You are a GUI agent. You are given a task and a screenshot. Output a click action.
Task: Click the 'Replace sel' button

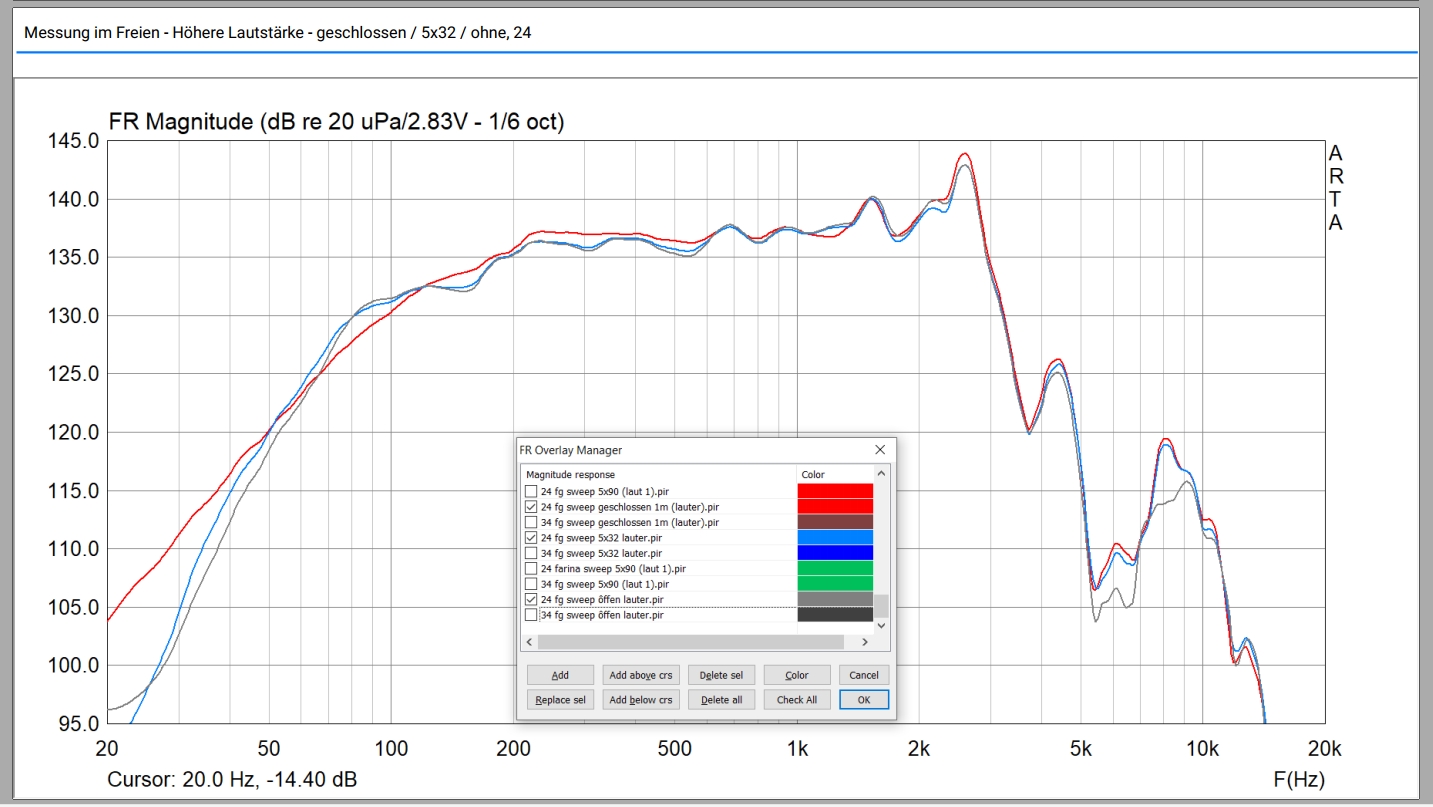coord(560,700)
